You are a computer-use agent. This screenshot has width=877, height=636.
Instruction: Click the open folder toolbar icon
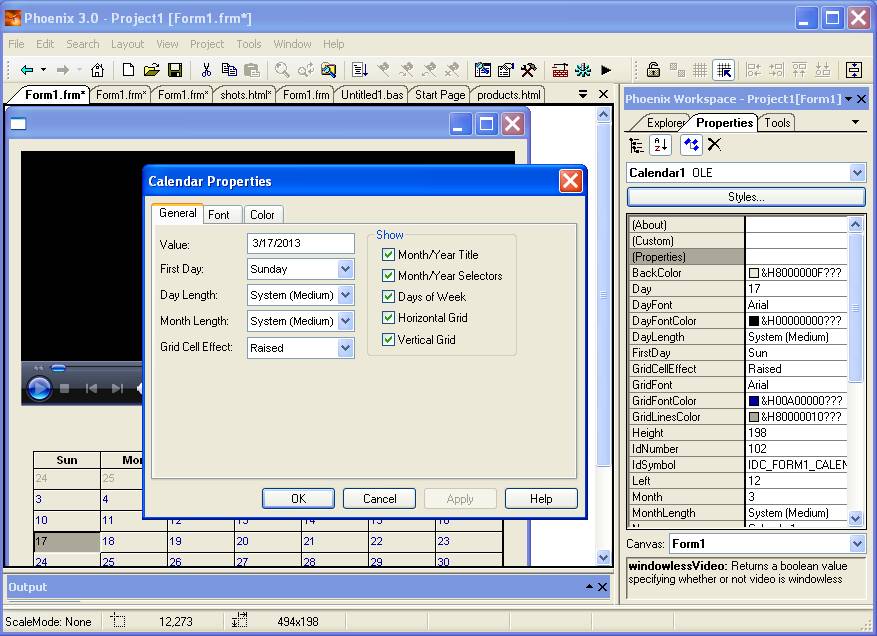(x=152, y=70)
